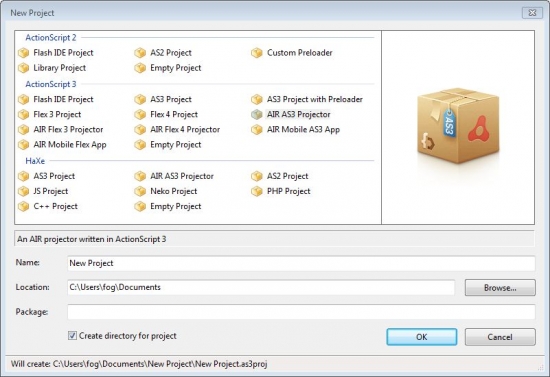550x377 pixels.
Task: Select highlighted AIR AS3 Projector icon under ActionScript 3
Action: [x=257, y=115]
